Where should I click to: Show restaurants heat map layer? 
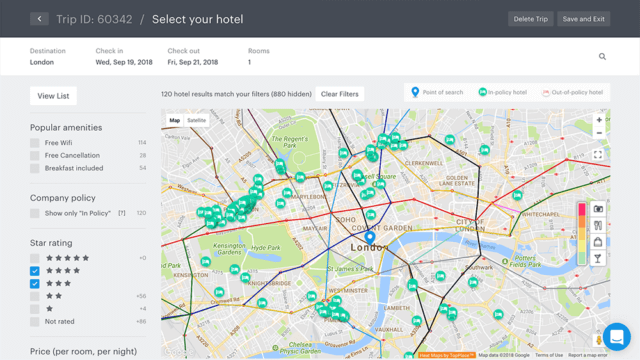pyautogui.click(x=598, y=225)
